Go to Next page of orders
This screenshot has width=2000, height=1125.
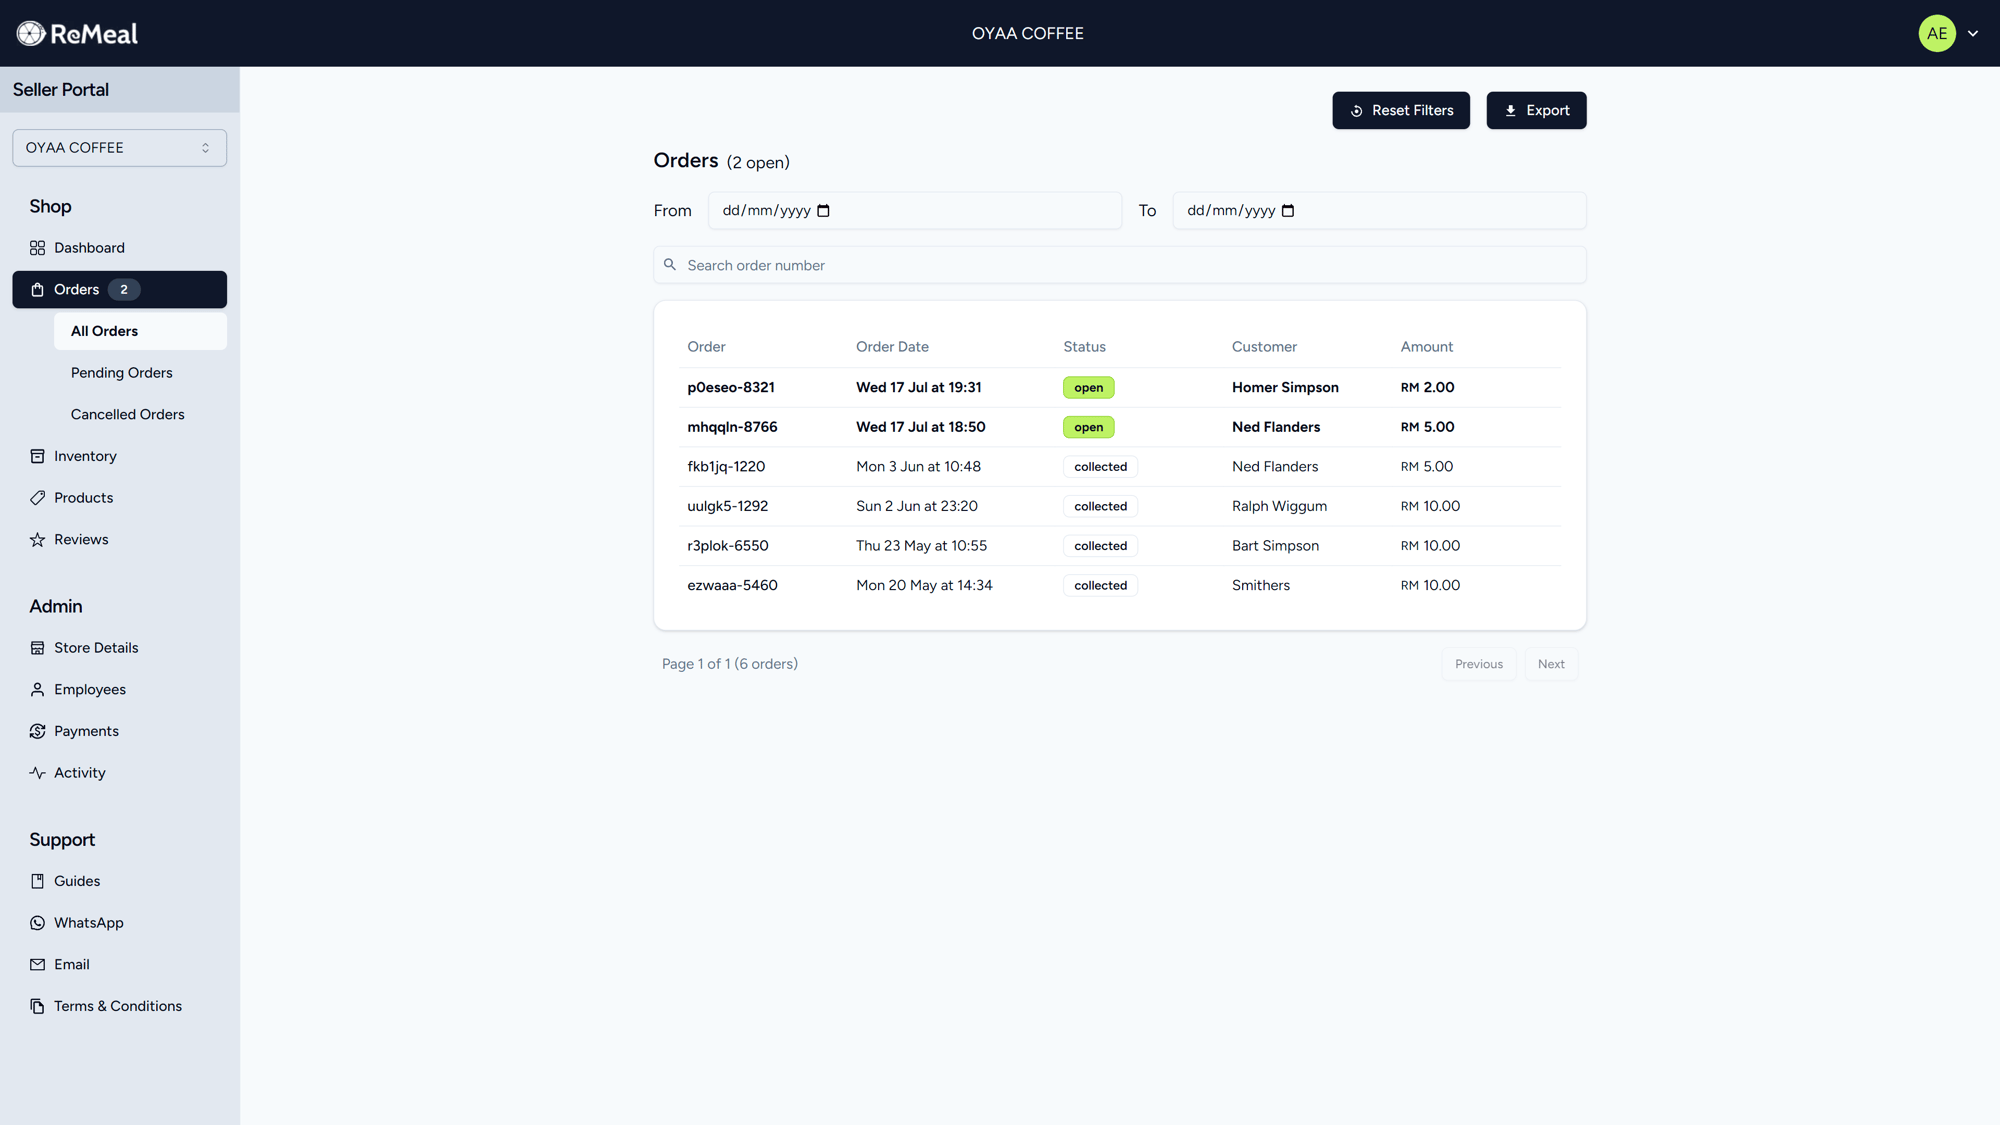click(1550, 664)
